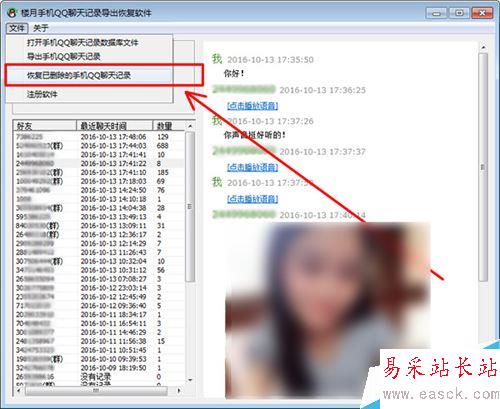Select row dated 2016-10-13 10:32:04
Viewport: 500px width, 409px height.
[x=99, y=261]
